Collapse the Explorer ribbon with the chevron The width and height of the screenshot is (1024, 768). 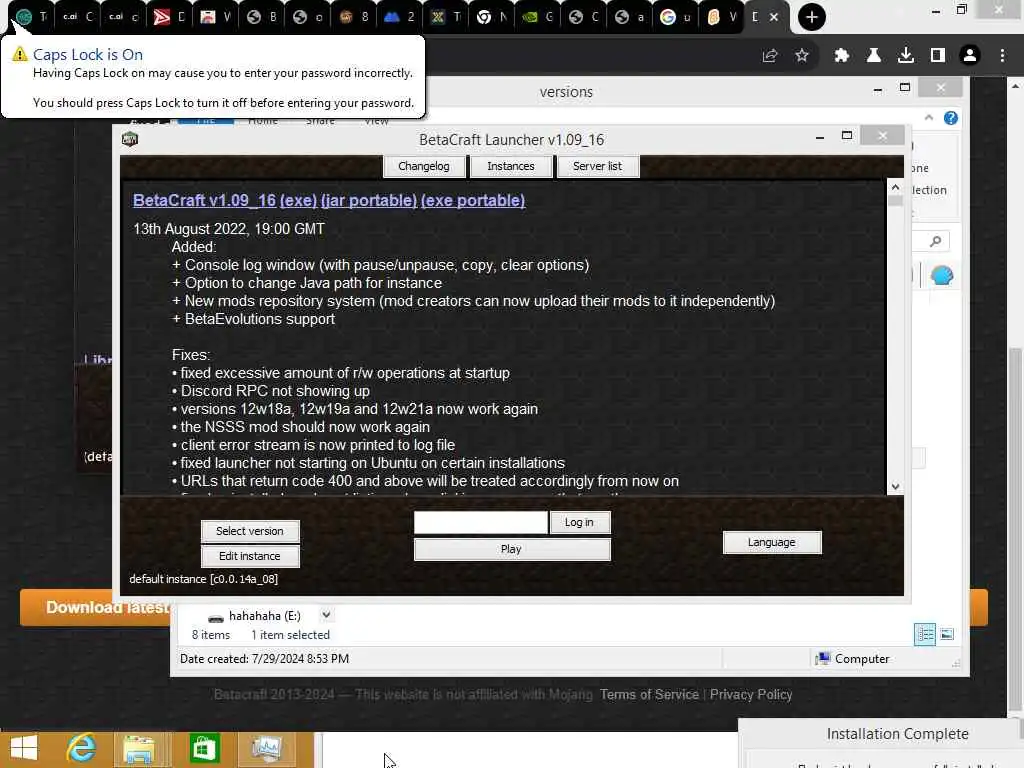[929, 118]
